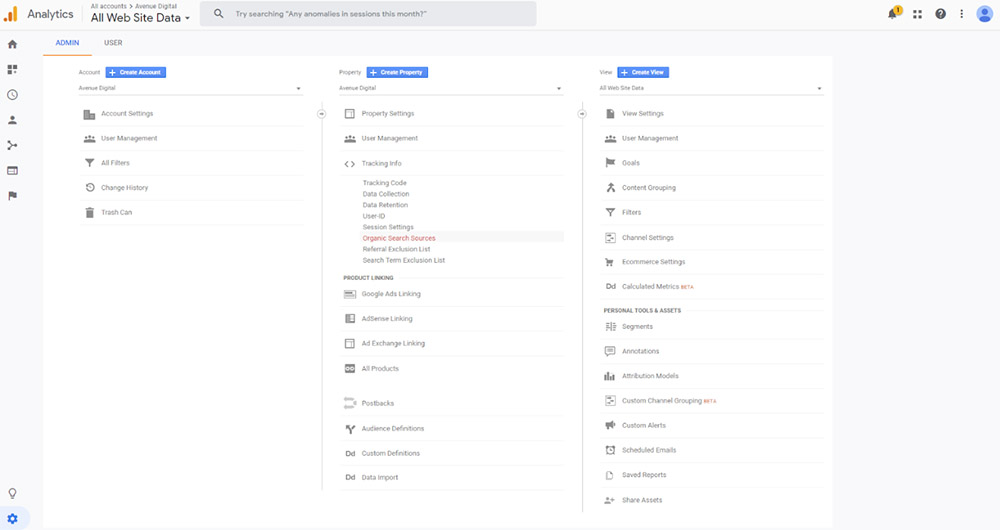
Task: Open the Home icon in left sidebar
Action: (12, 44)
